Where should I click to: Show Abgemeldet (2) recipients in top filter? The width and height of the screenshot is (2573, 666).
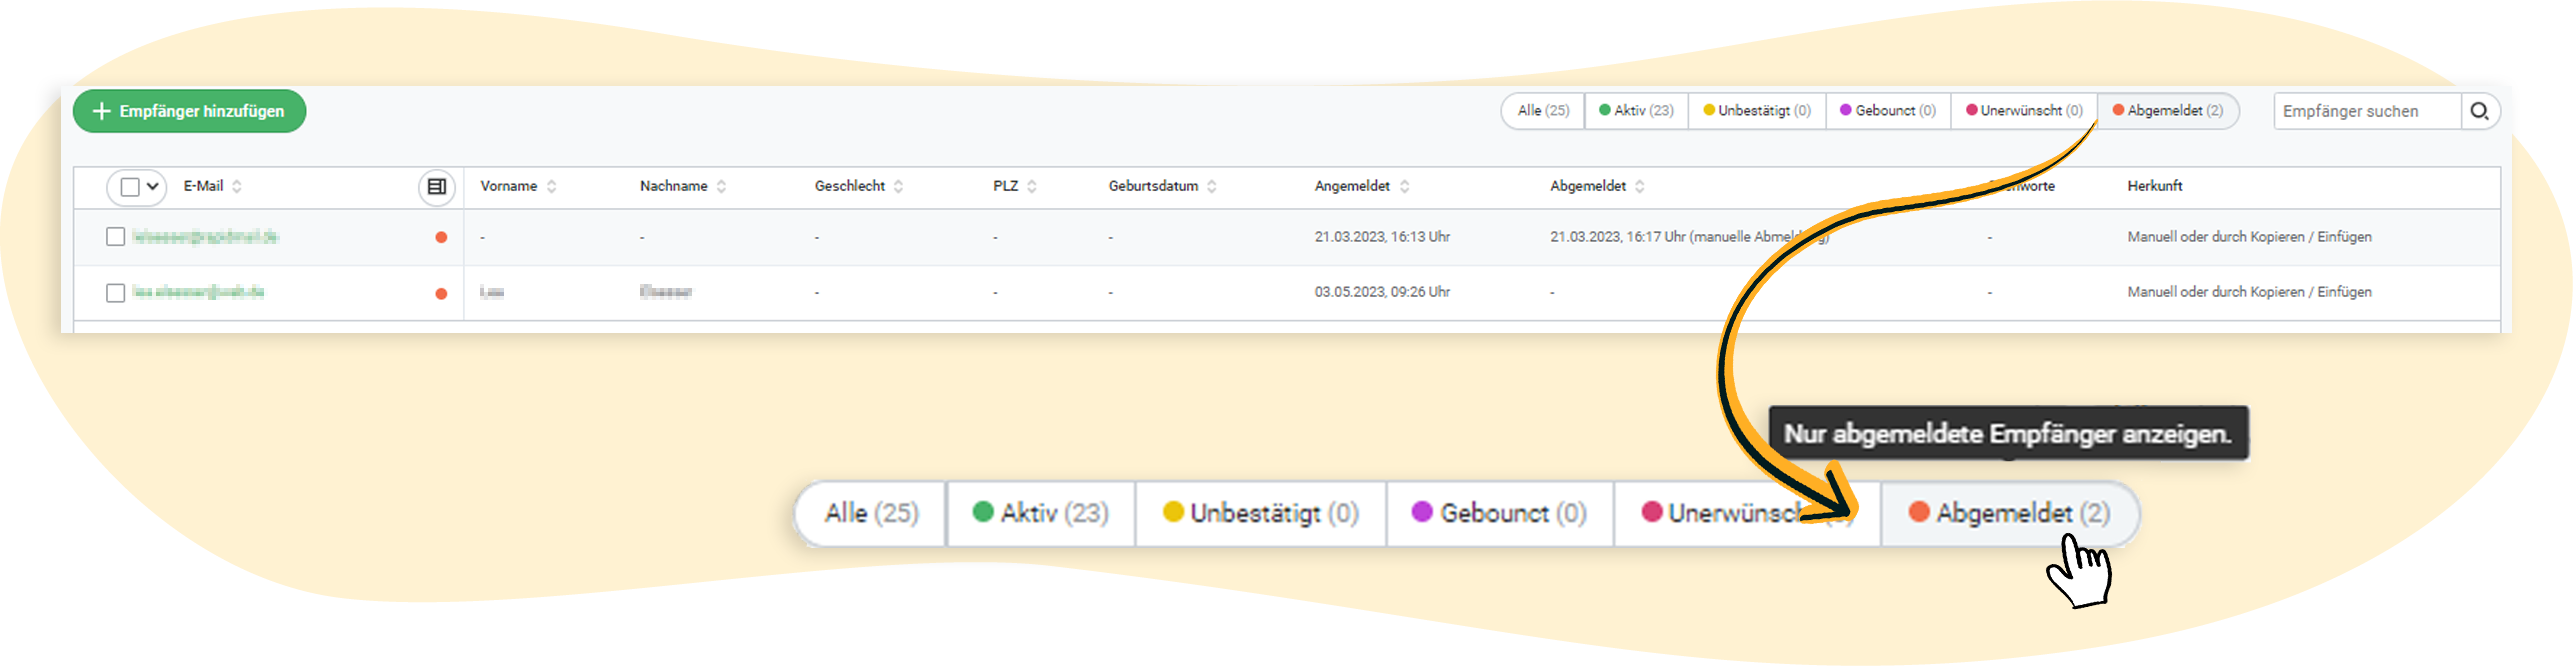[2167, 111]
